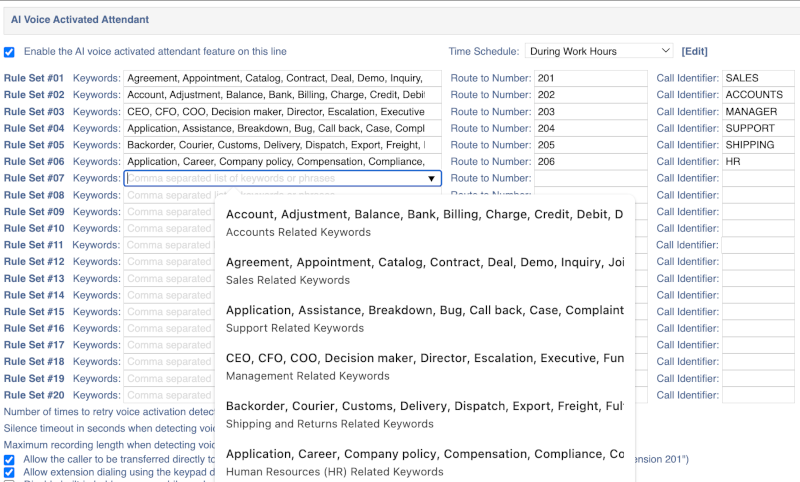Click Route to Number field containing 204
The width and height of the screenshot is (800, 482).
(591, 129)
